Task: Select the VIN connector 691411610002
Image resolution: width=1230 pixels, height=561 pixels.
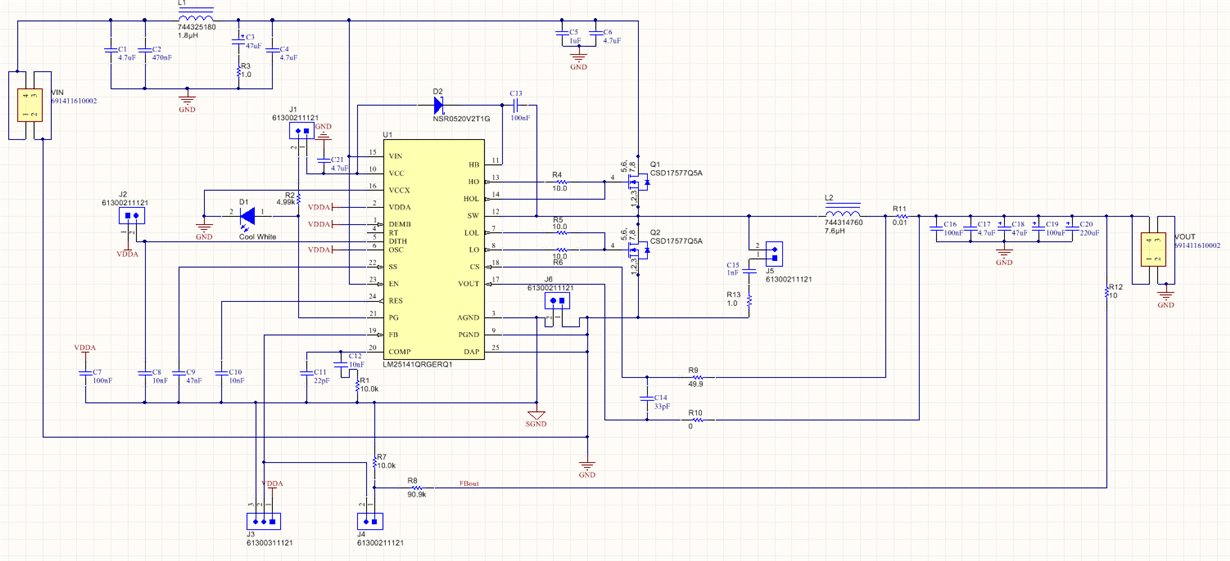Action: point(29,105)
